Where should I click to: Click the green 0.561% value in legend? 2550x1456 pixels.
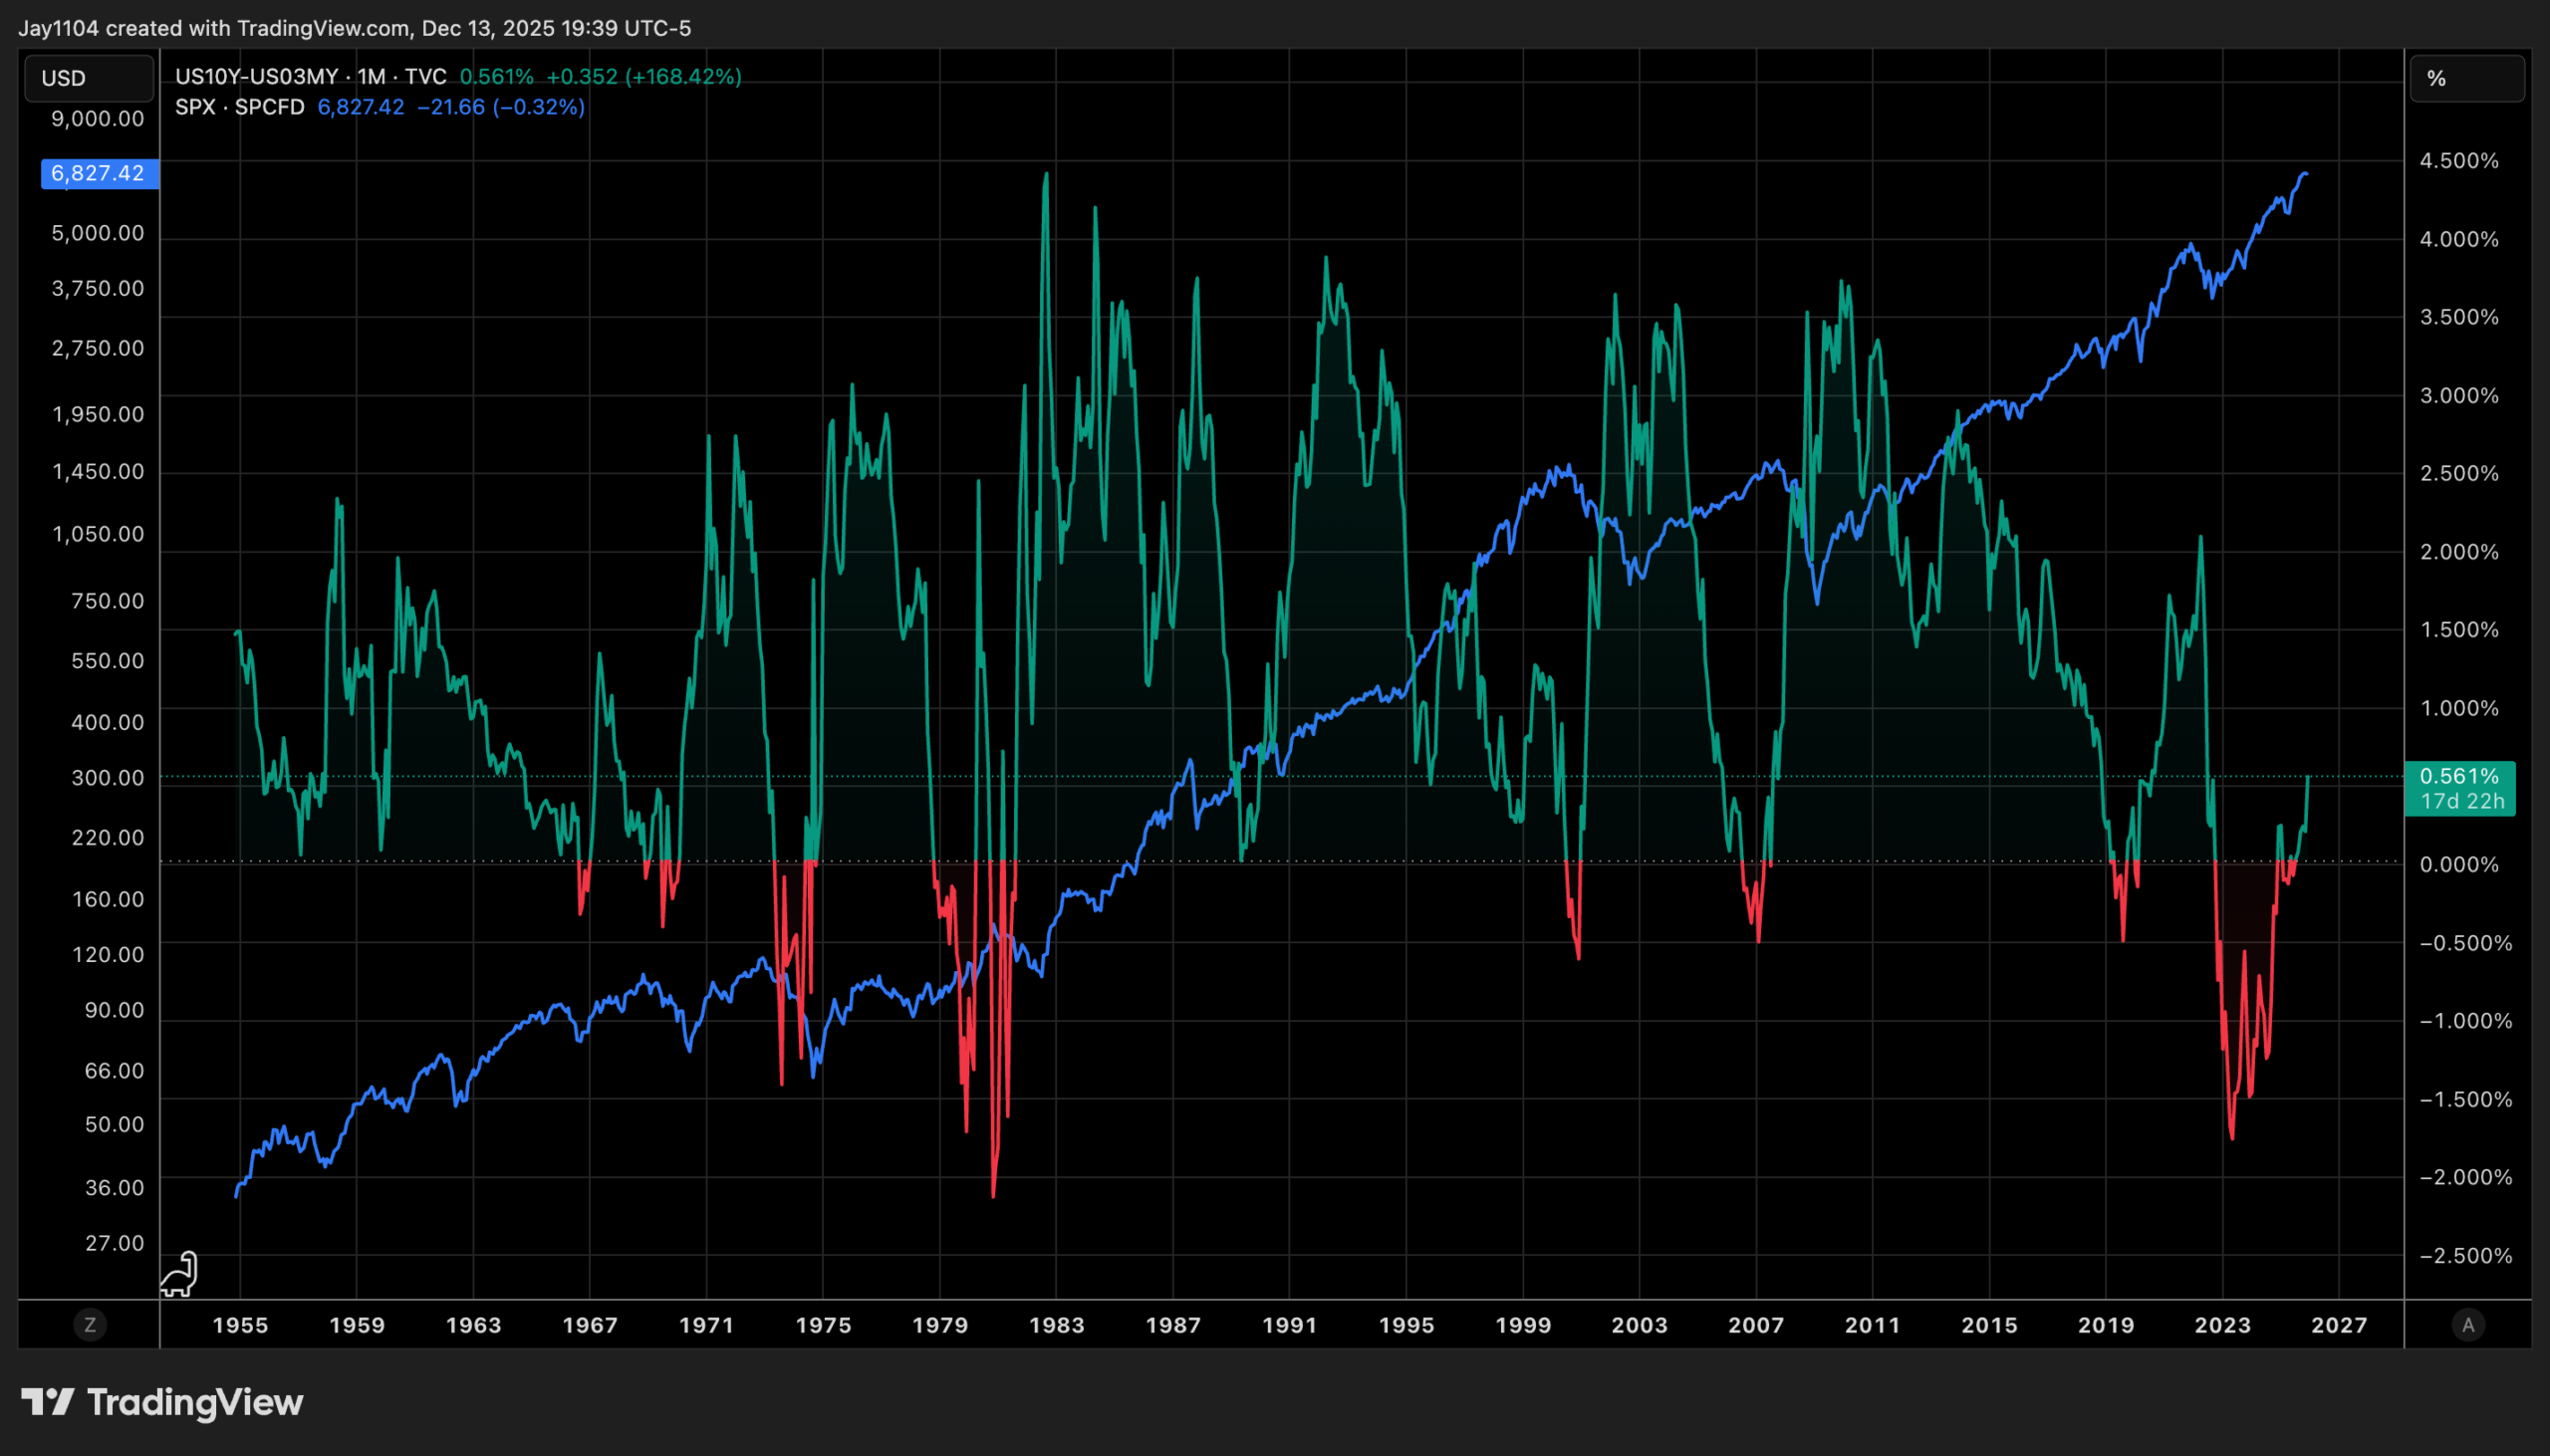click(x=496, y=77)
